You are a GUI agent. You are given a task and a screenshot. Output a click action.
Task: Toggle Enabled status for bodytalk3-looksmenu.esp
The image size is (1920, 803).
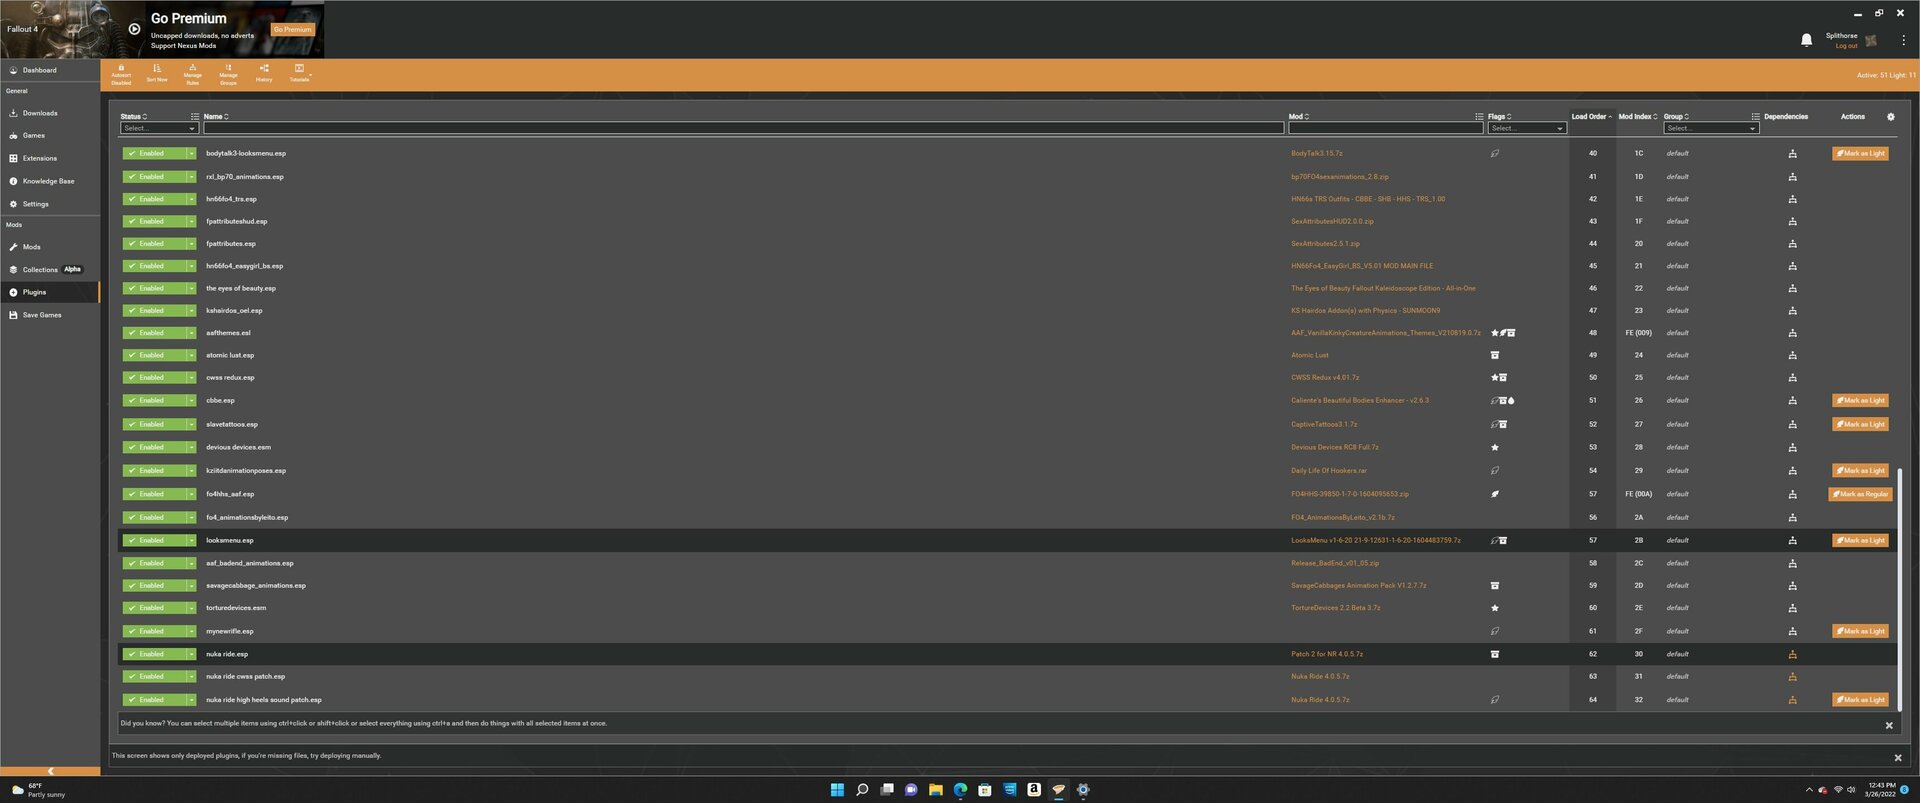tap(154, 154)
